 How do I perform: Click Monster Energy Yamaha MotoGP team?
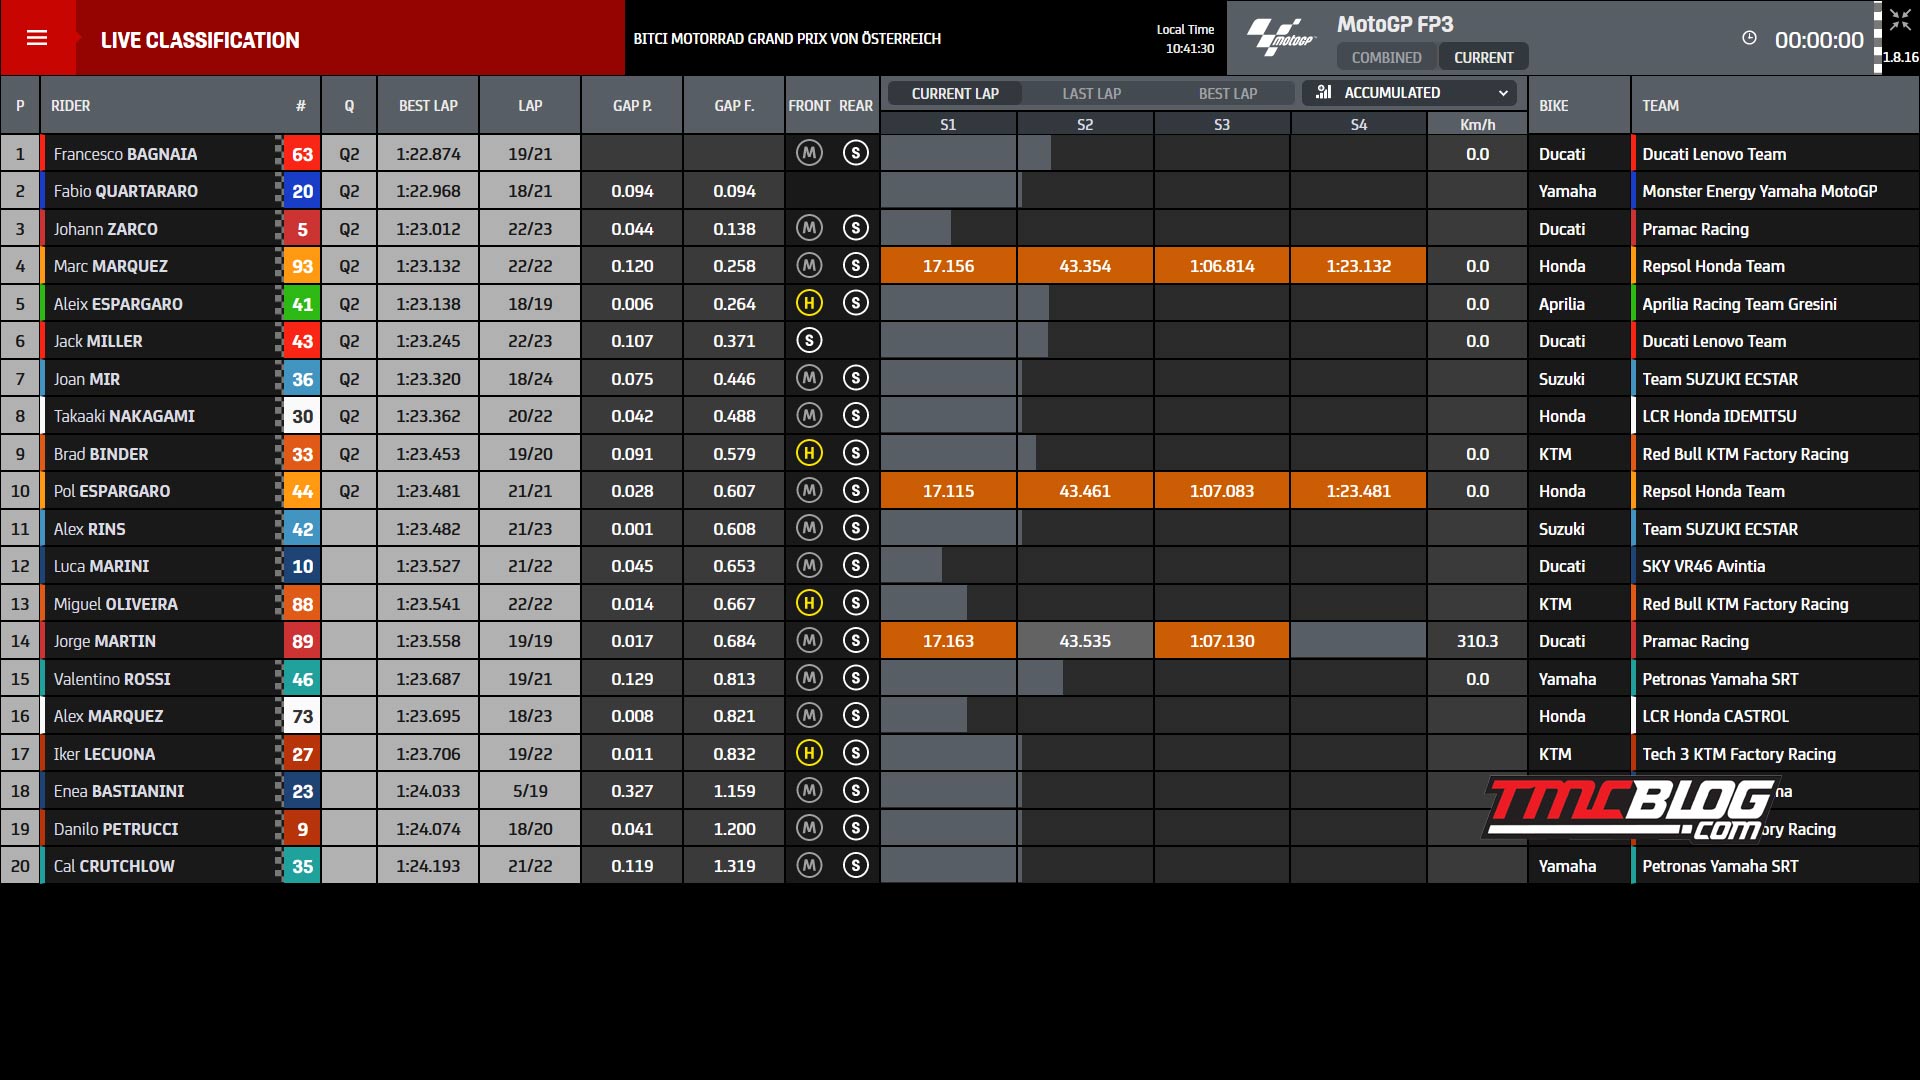coord(1759,191)
